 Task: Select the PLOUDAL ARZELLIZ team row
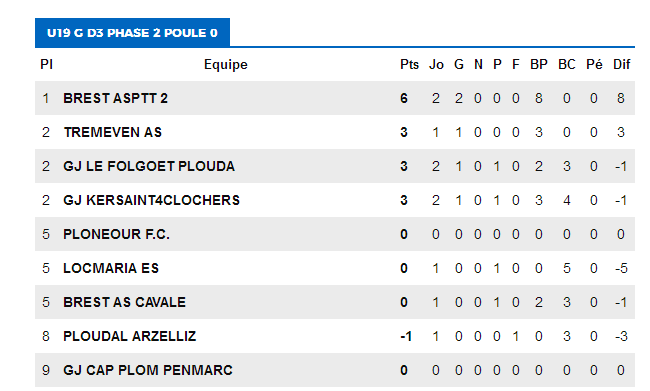[x=335, y=336]
